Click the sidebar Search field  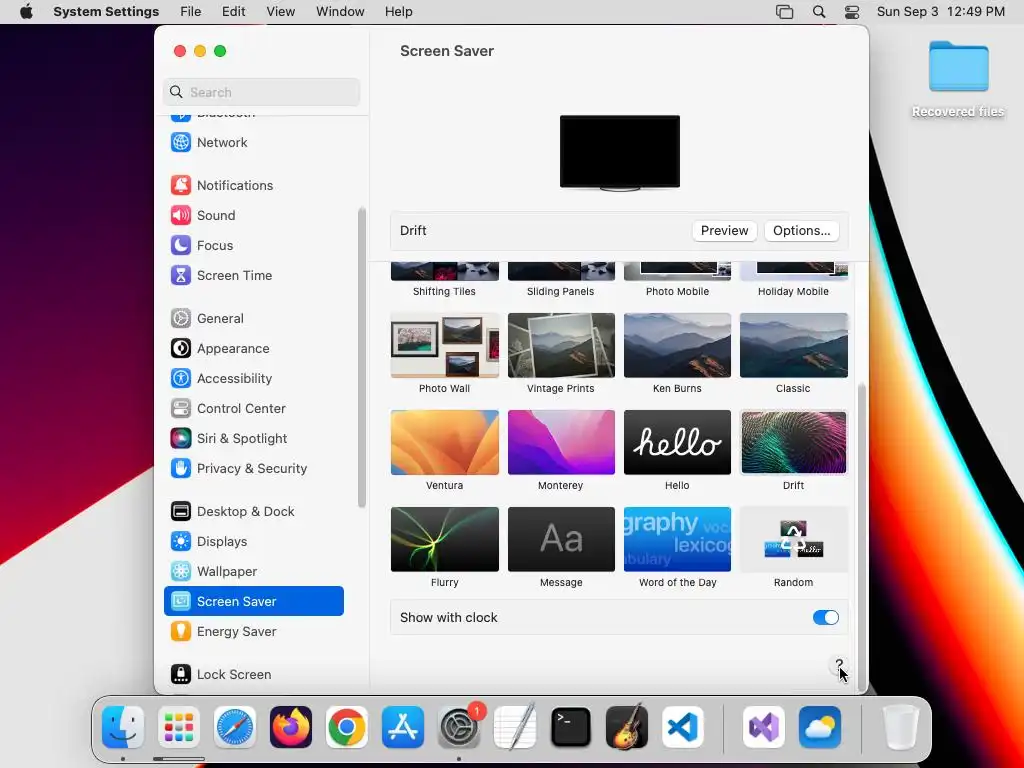point(261,92)
